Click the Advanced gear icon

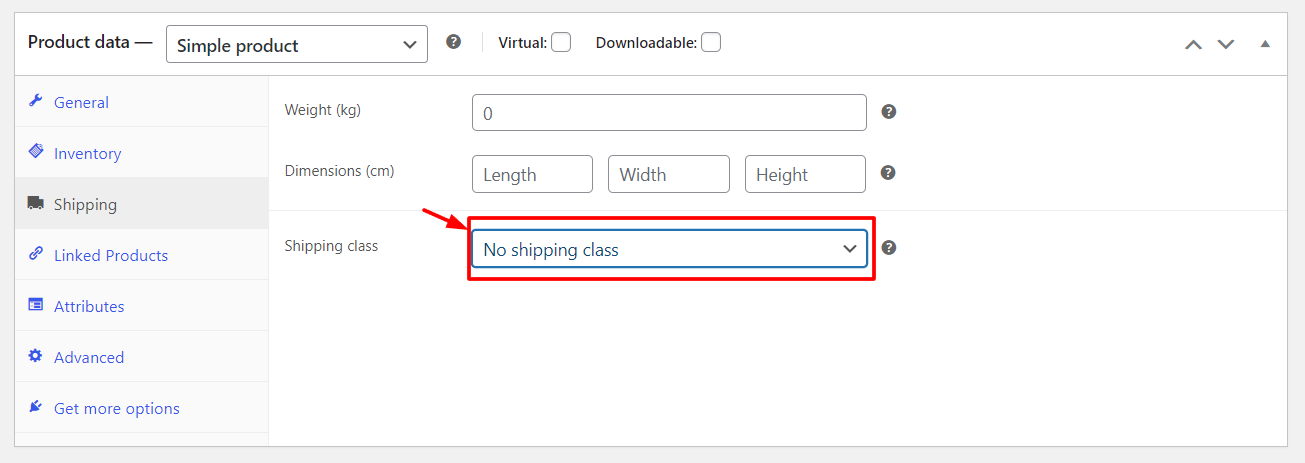36,356
